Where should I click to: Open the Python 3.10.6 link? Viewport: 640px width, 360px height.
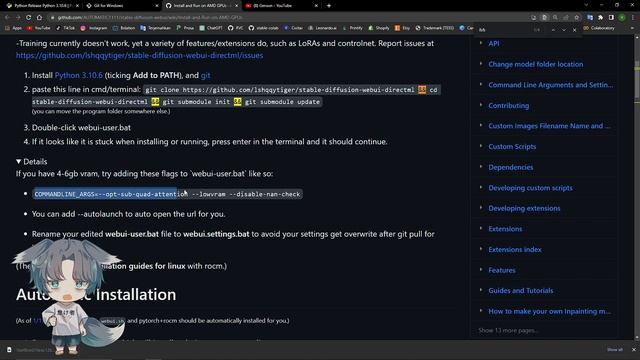click(x=78, y=75)
